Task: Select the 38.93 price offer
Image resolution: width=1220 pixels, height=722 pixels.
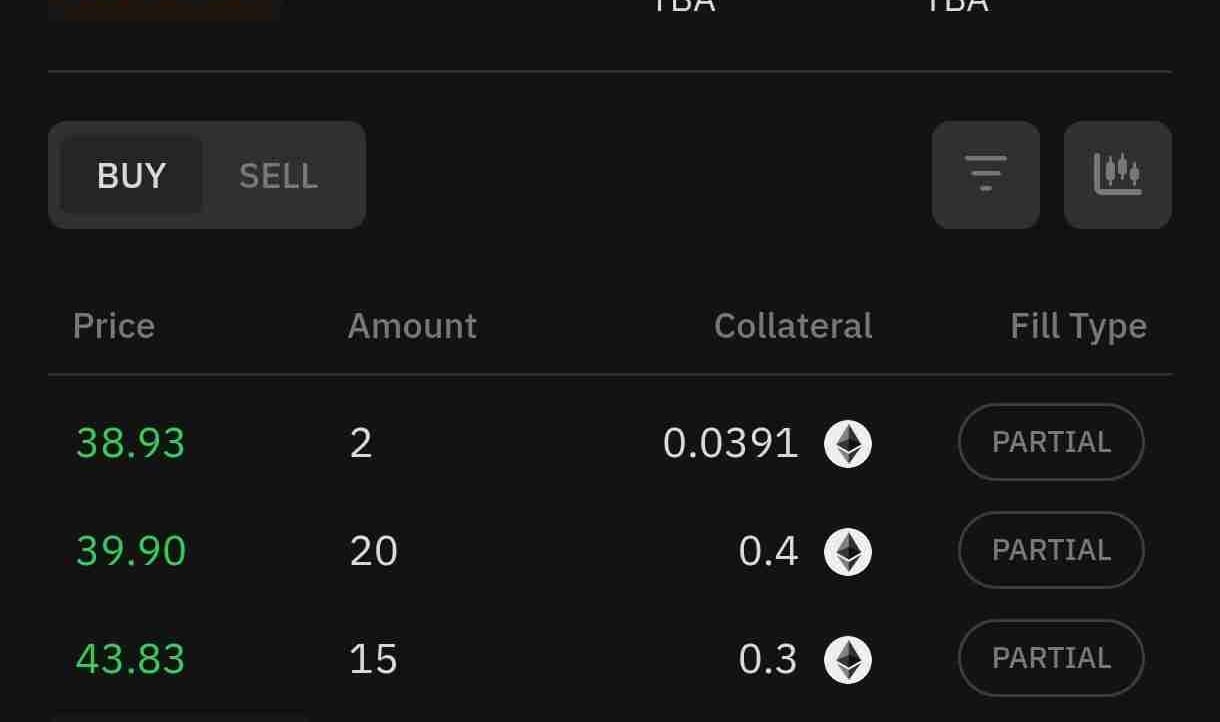Action: [131, 443]
